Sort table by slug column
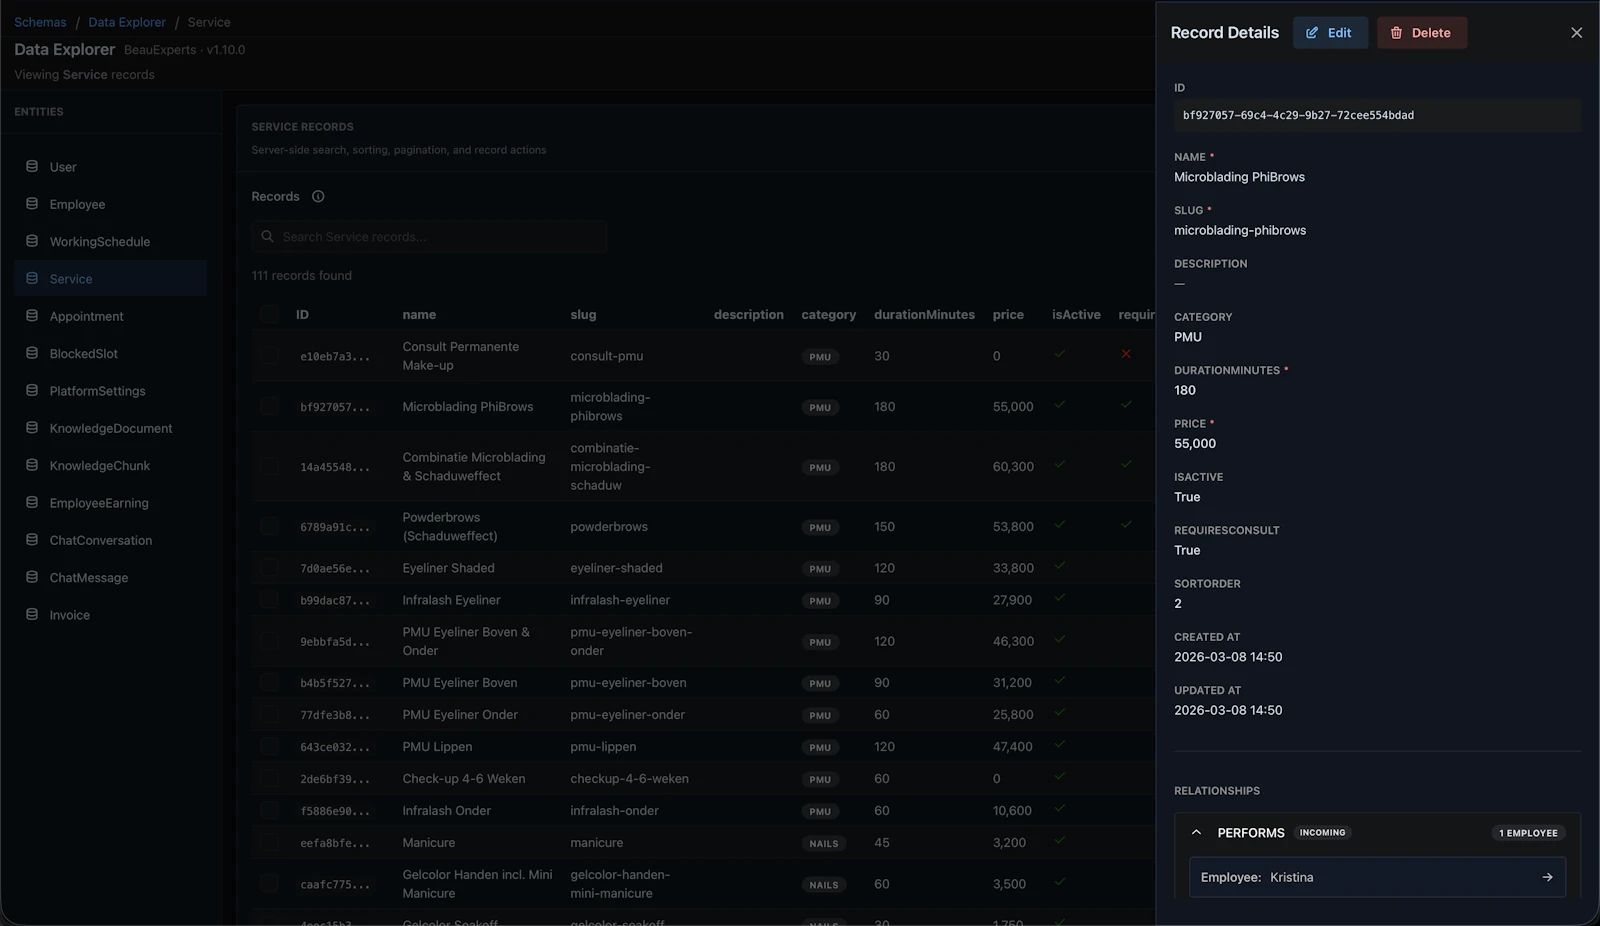1600x926 pixels. tap(583, 314)
